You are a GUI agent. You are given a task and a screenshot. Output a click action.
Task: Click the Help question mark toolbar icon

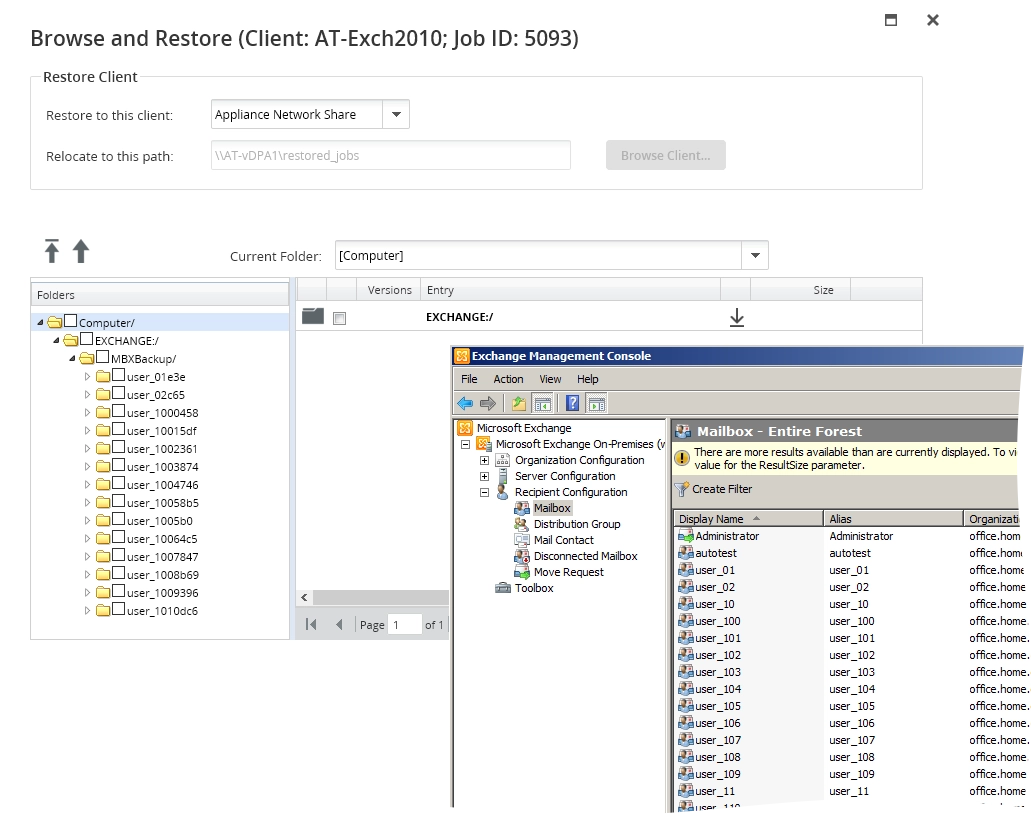(573, 403)
